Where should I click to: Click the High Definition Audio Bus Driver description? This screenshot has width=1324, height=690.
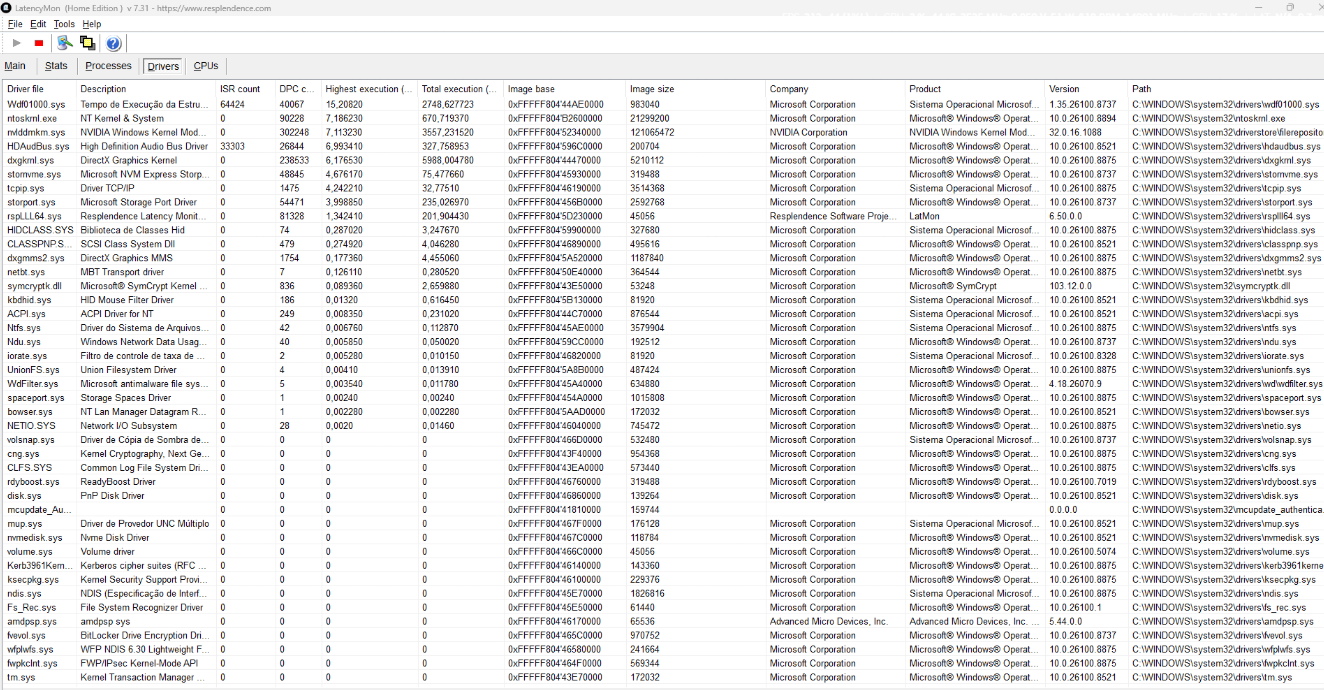pos(144,146)
